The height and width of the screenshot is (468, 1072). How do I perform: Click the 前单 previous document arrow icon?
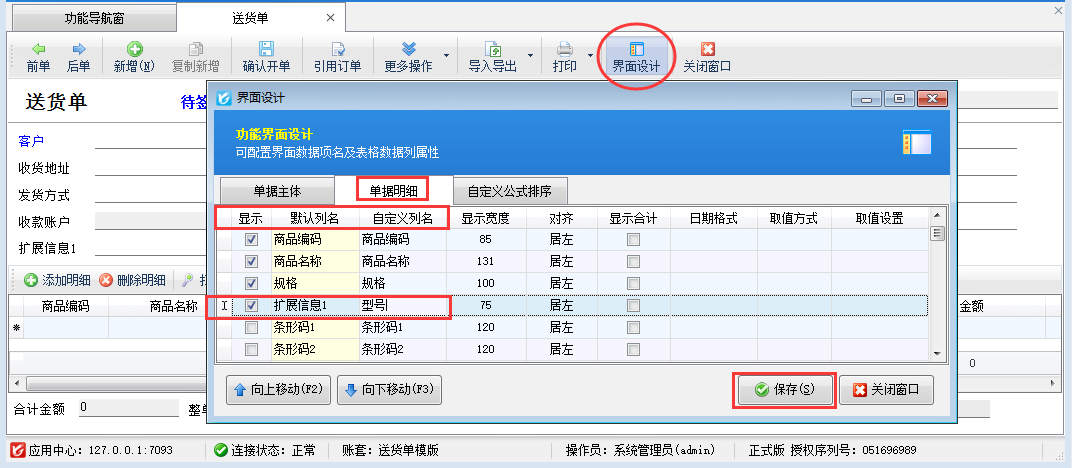click(38, 49)
